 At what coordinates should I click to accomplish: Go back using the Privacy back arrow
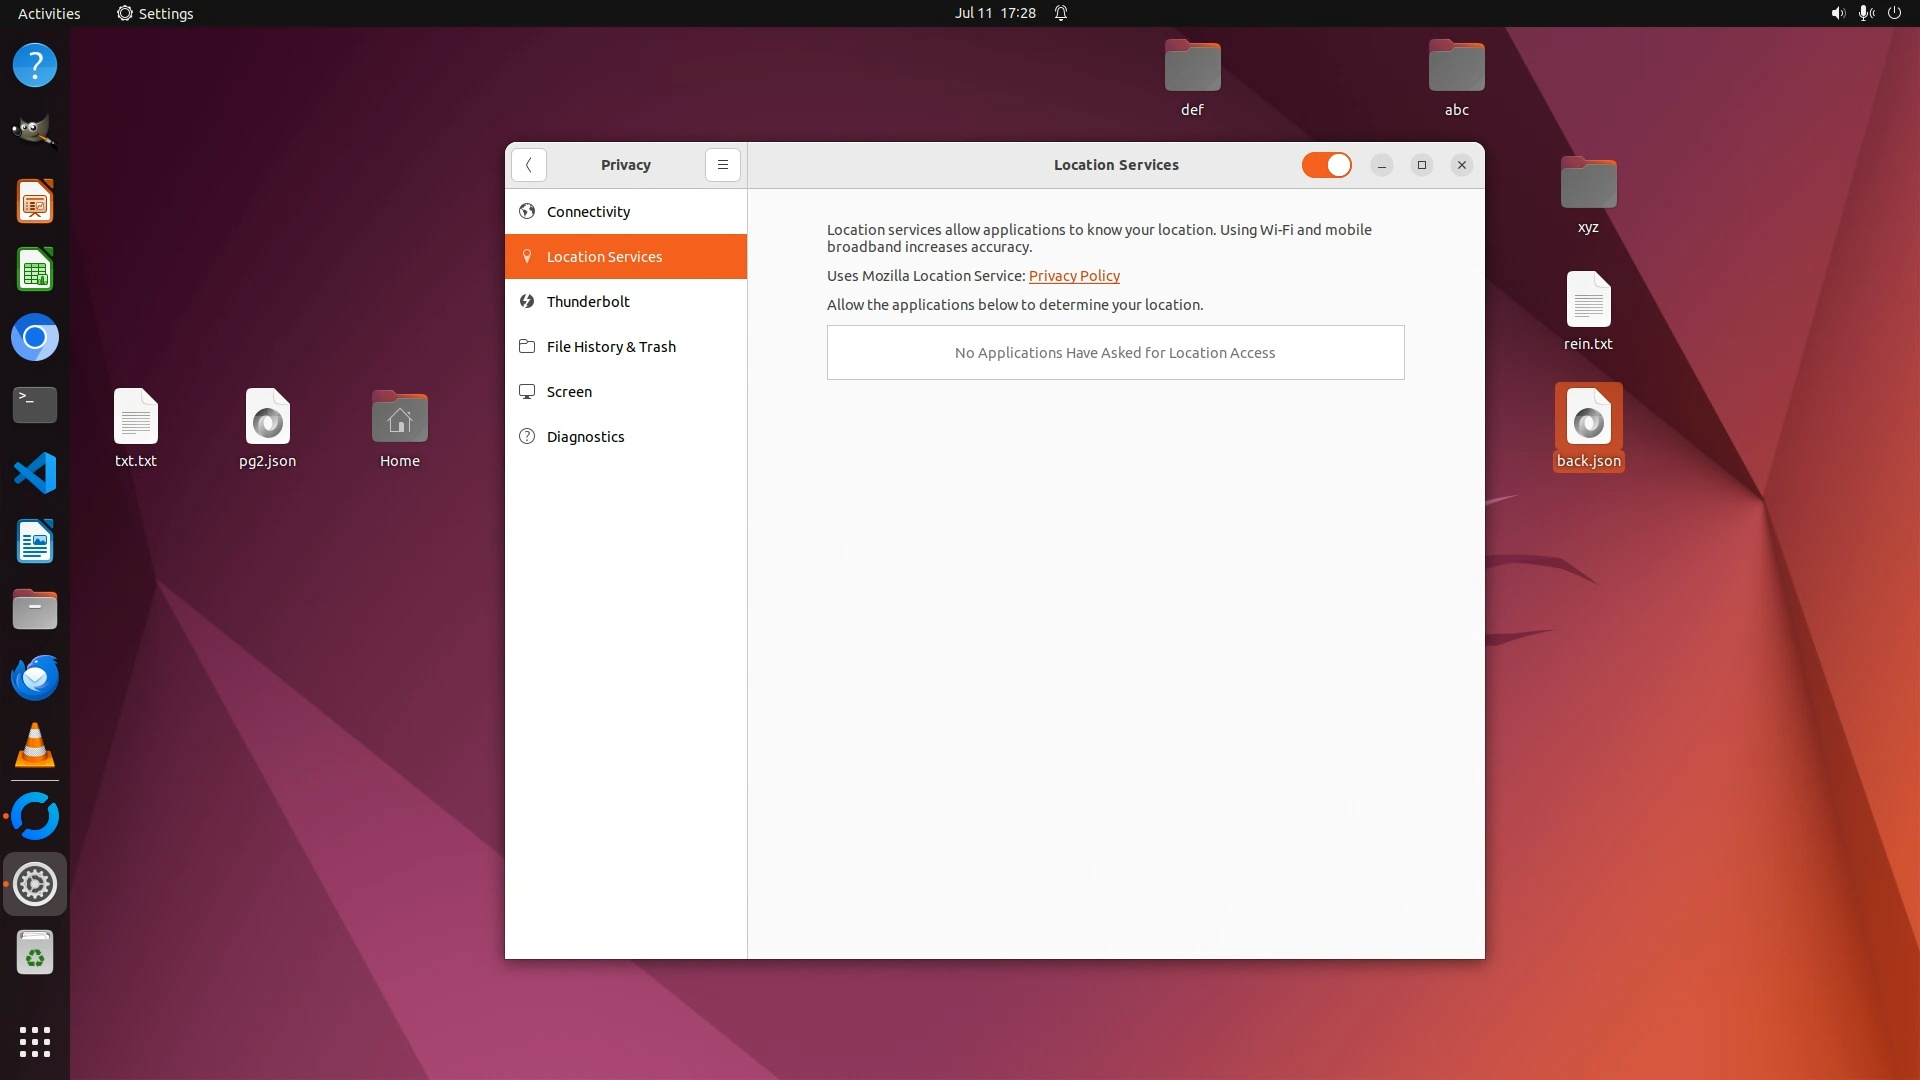click(528, 165)
